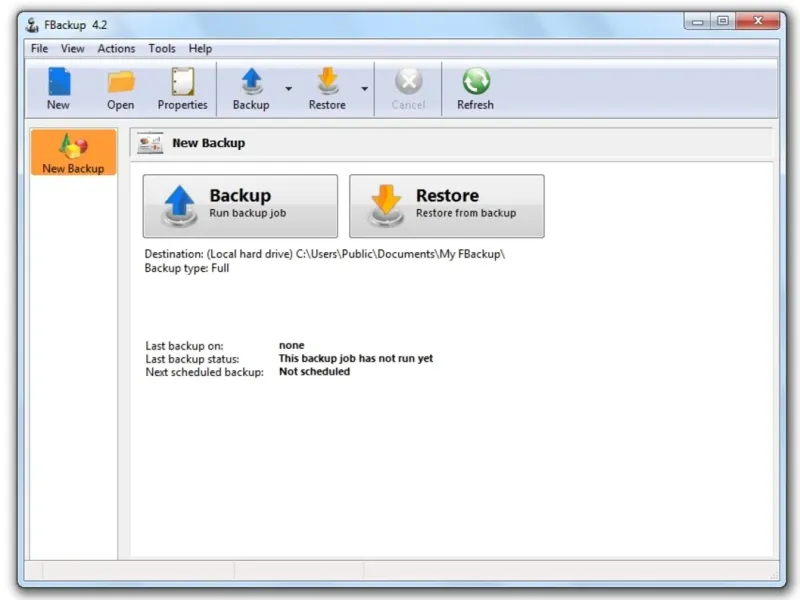Click the greyed Cancel toolbar icon
The image size is (800, 600).
coord(408,89)
